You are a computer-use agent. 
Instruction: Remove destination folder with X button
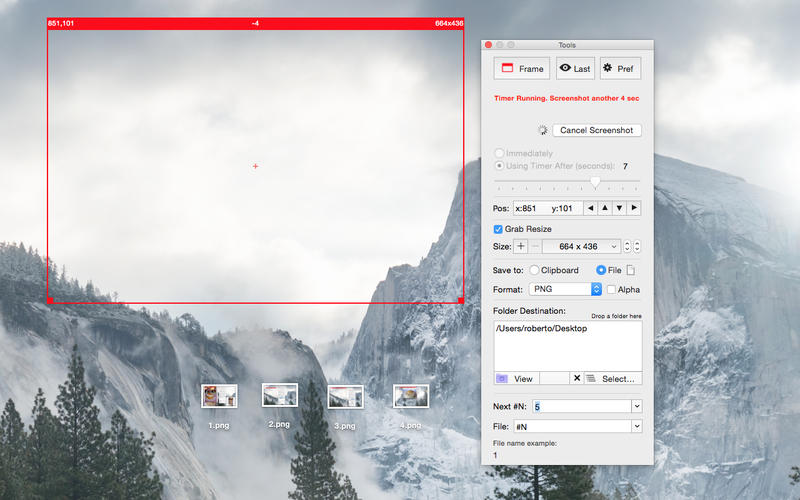click(x=576, y=378)
